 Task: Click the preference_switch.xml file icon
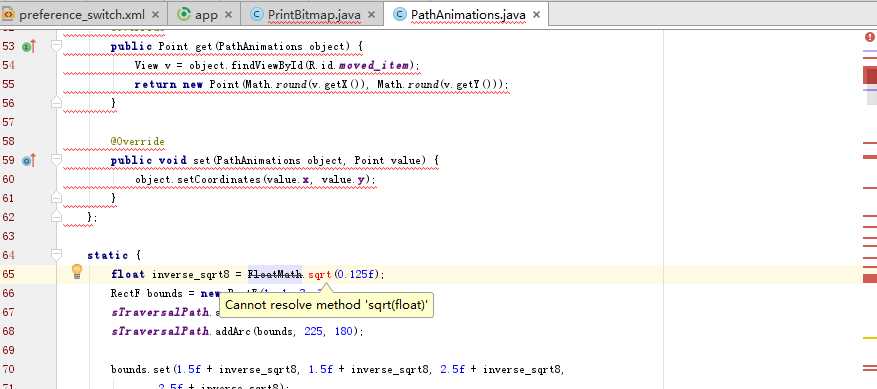[x=8, y=15]
